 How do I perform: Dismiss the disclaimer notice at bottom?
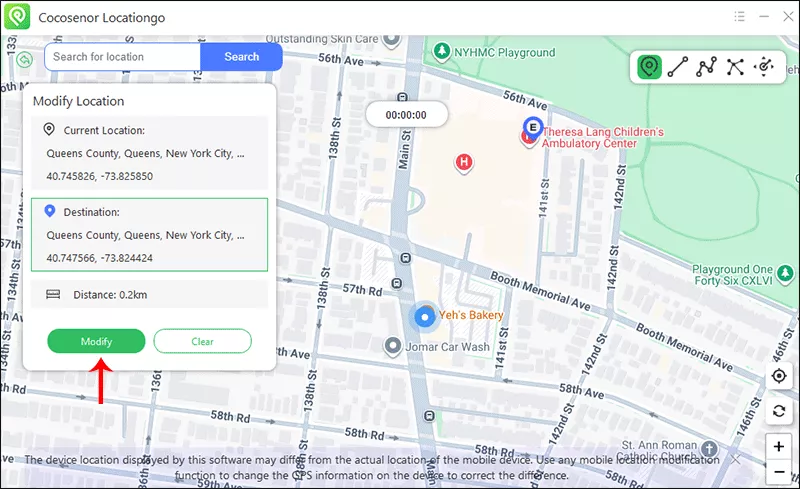tap(736, 458)
